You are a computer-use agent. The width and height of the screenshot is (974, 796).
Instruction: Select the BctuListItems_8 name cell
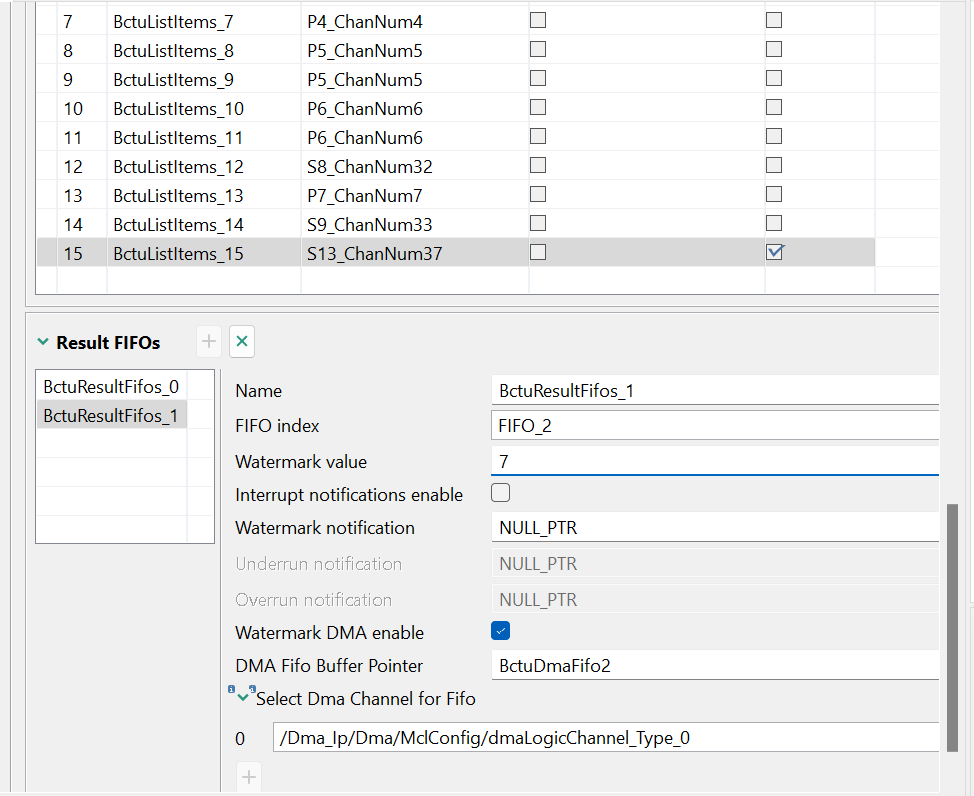[204, 50]
